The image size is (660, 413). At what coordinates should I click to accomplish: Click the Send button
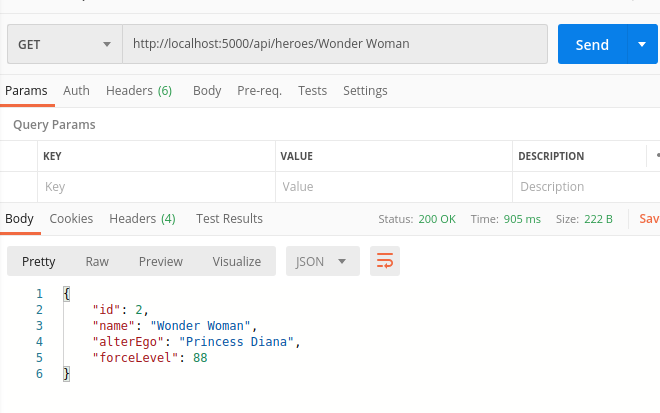click(591, 44)
